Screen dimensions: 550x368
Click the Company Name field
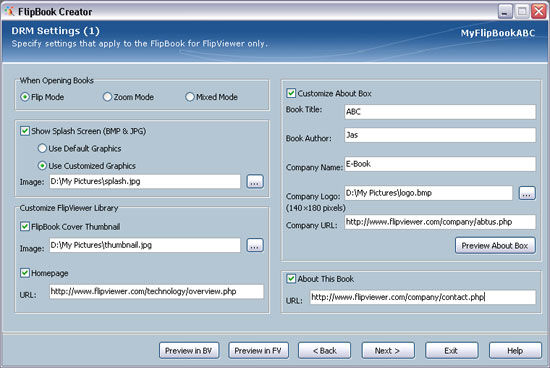pos(440,164)
